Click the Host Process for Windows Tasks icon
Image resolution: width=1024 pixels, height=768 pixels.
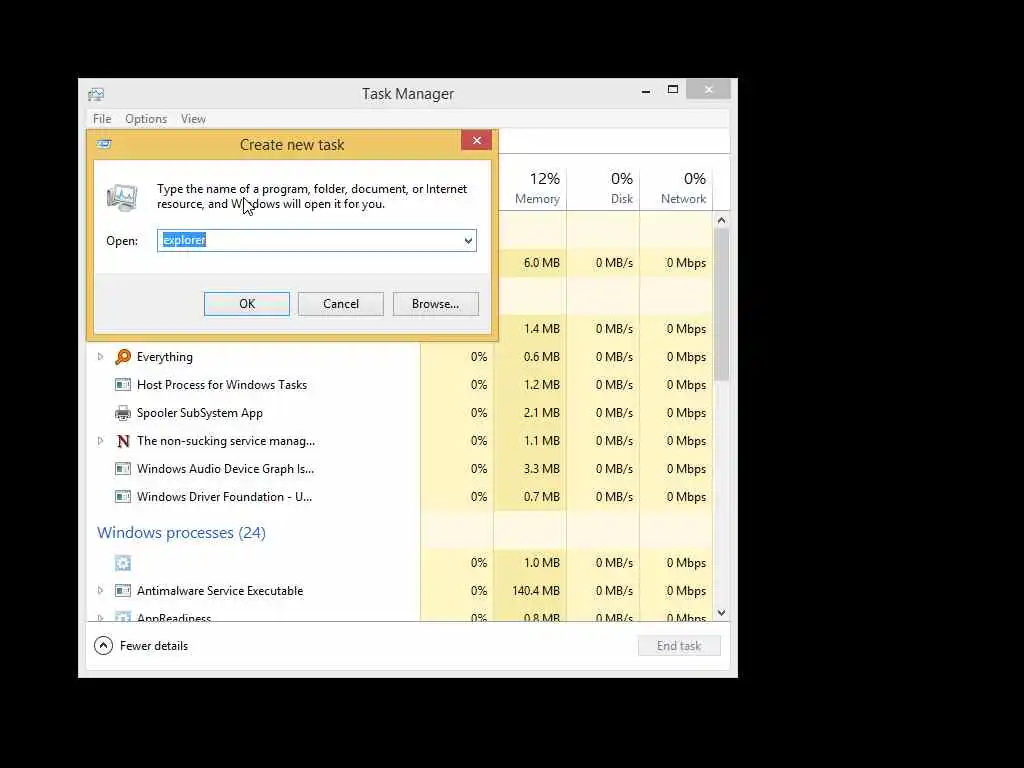123,385
